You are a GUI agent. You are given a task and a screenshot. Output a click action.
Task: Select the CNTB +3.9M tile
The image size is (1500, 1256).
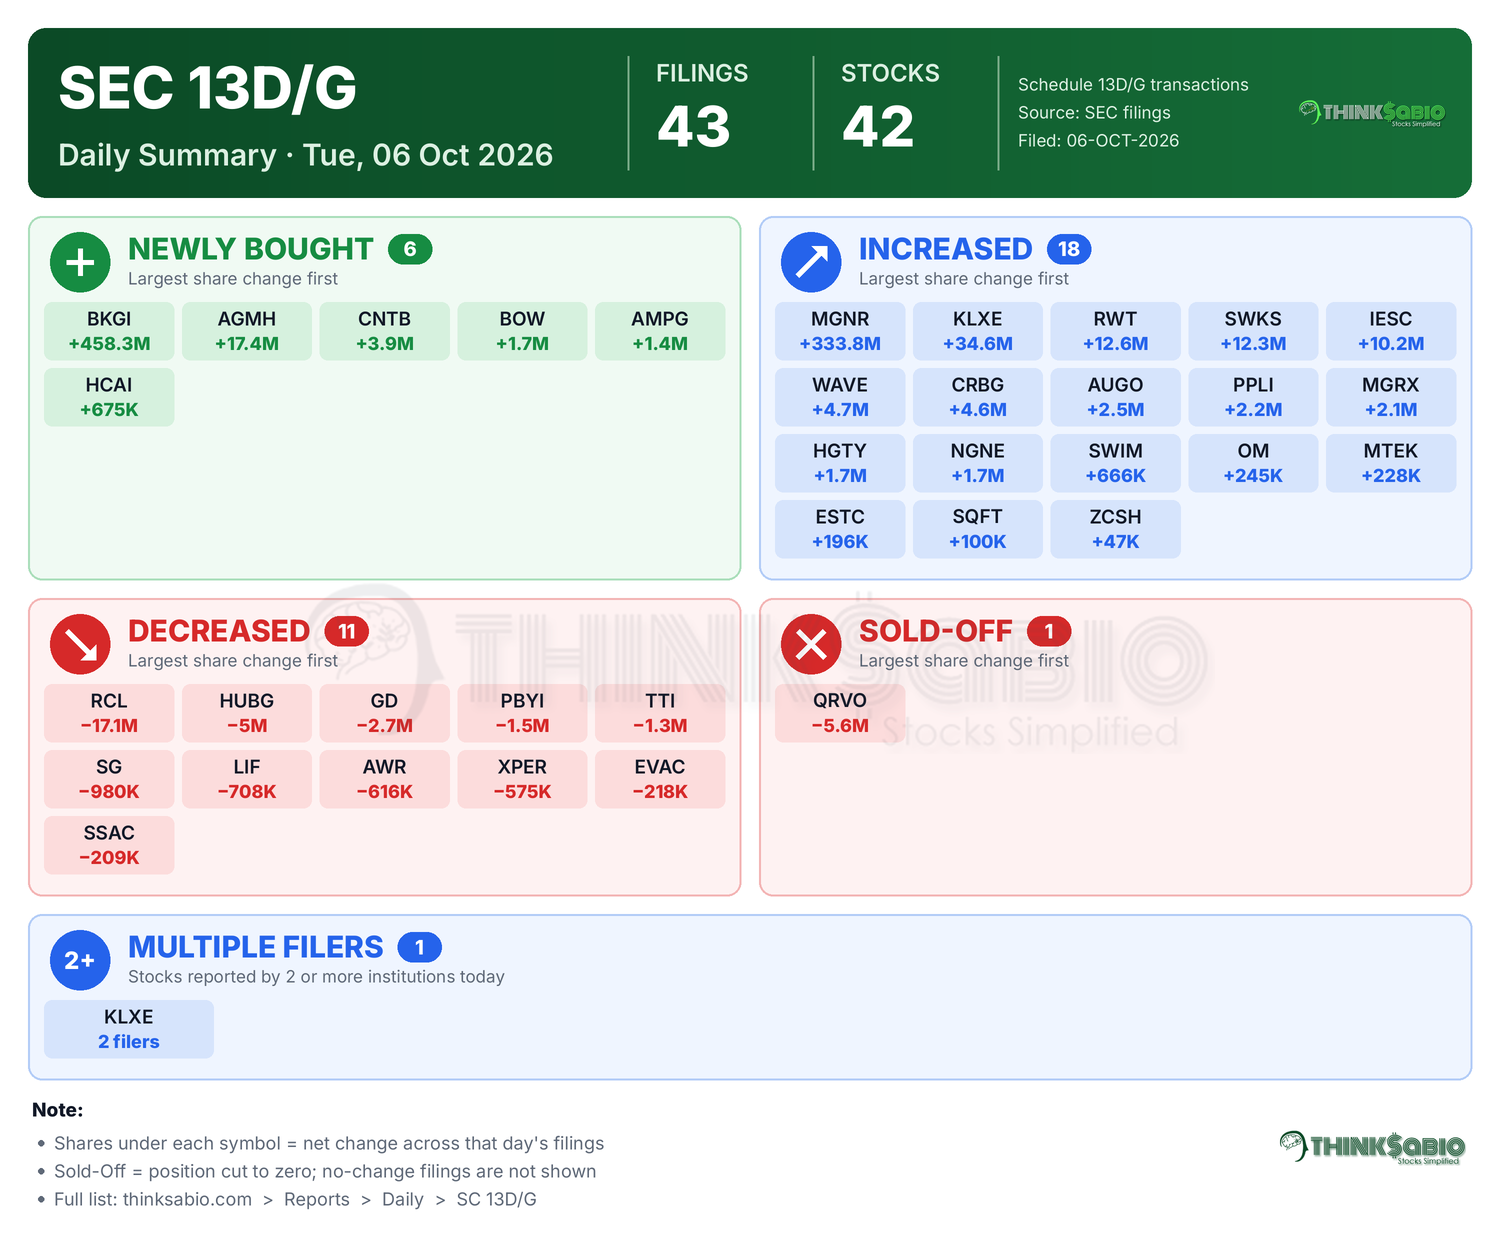point(385,331)
